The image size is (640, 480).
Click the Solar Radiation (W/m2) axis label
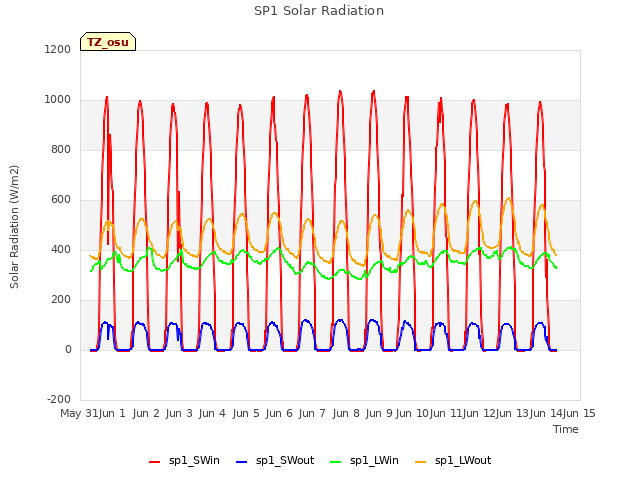tap(14, 227)
